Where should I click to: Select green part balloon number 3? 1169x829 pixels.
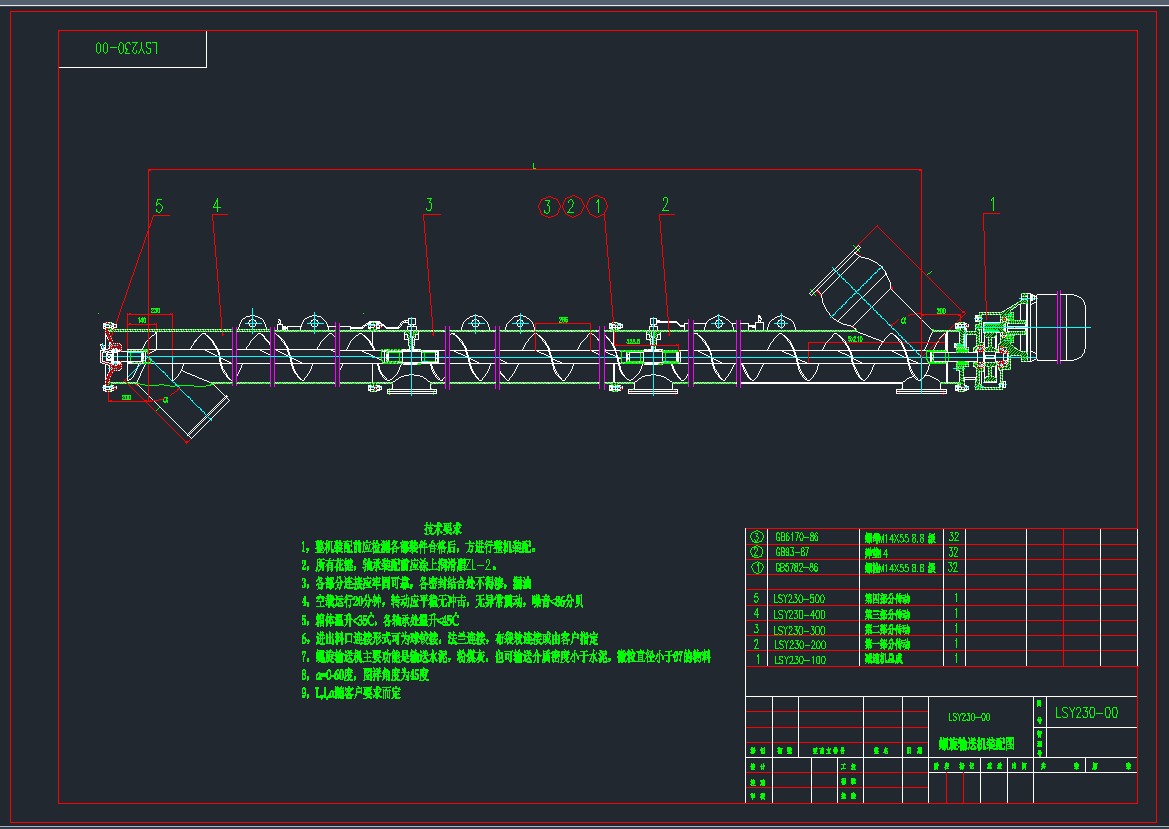[x=429, y=205]
